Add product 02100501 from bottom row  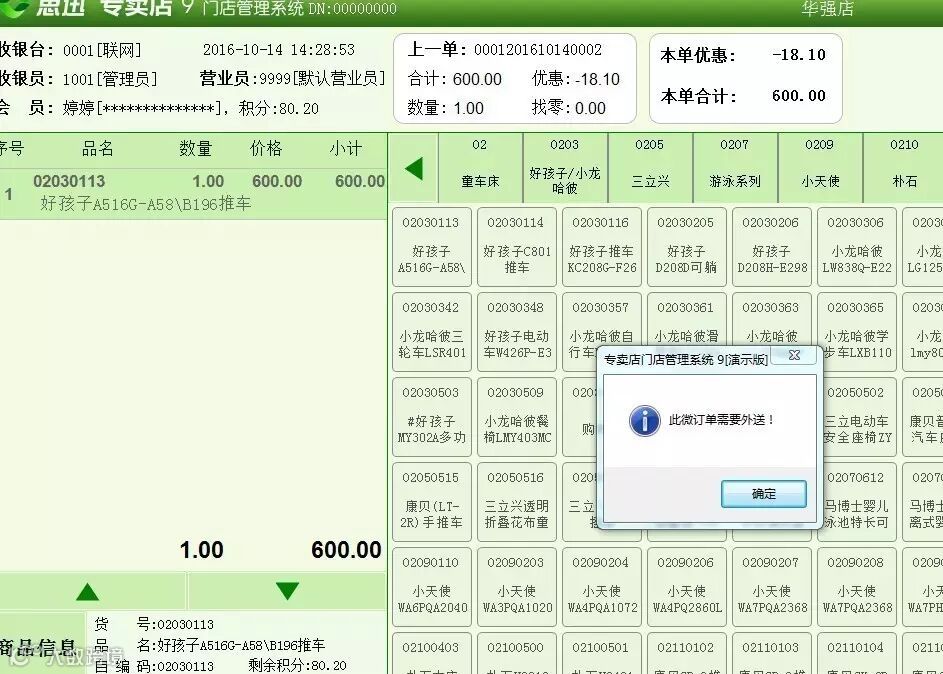tap(601, 654)
